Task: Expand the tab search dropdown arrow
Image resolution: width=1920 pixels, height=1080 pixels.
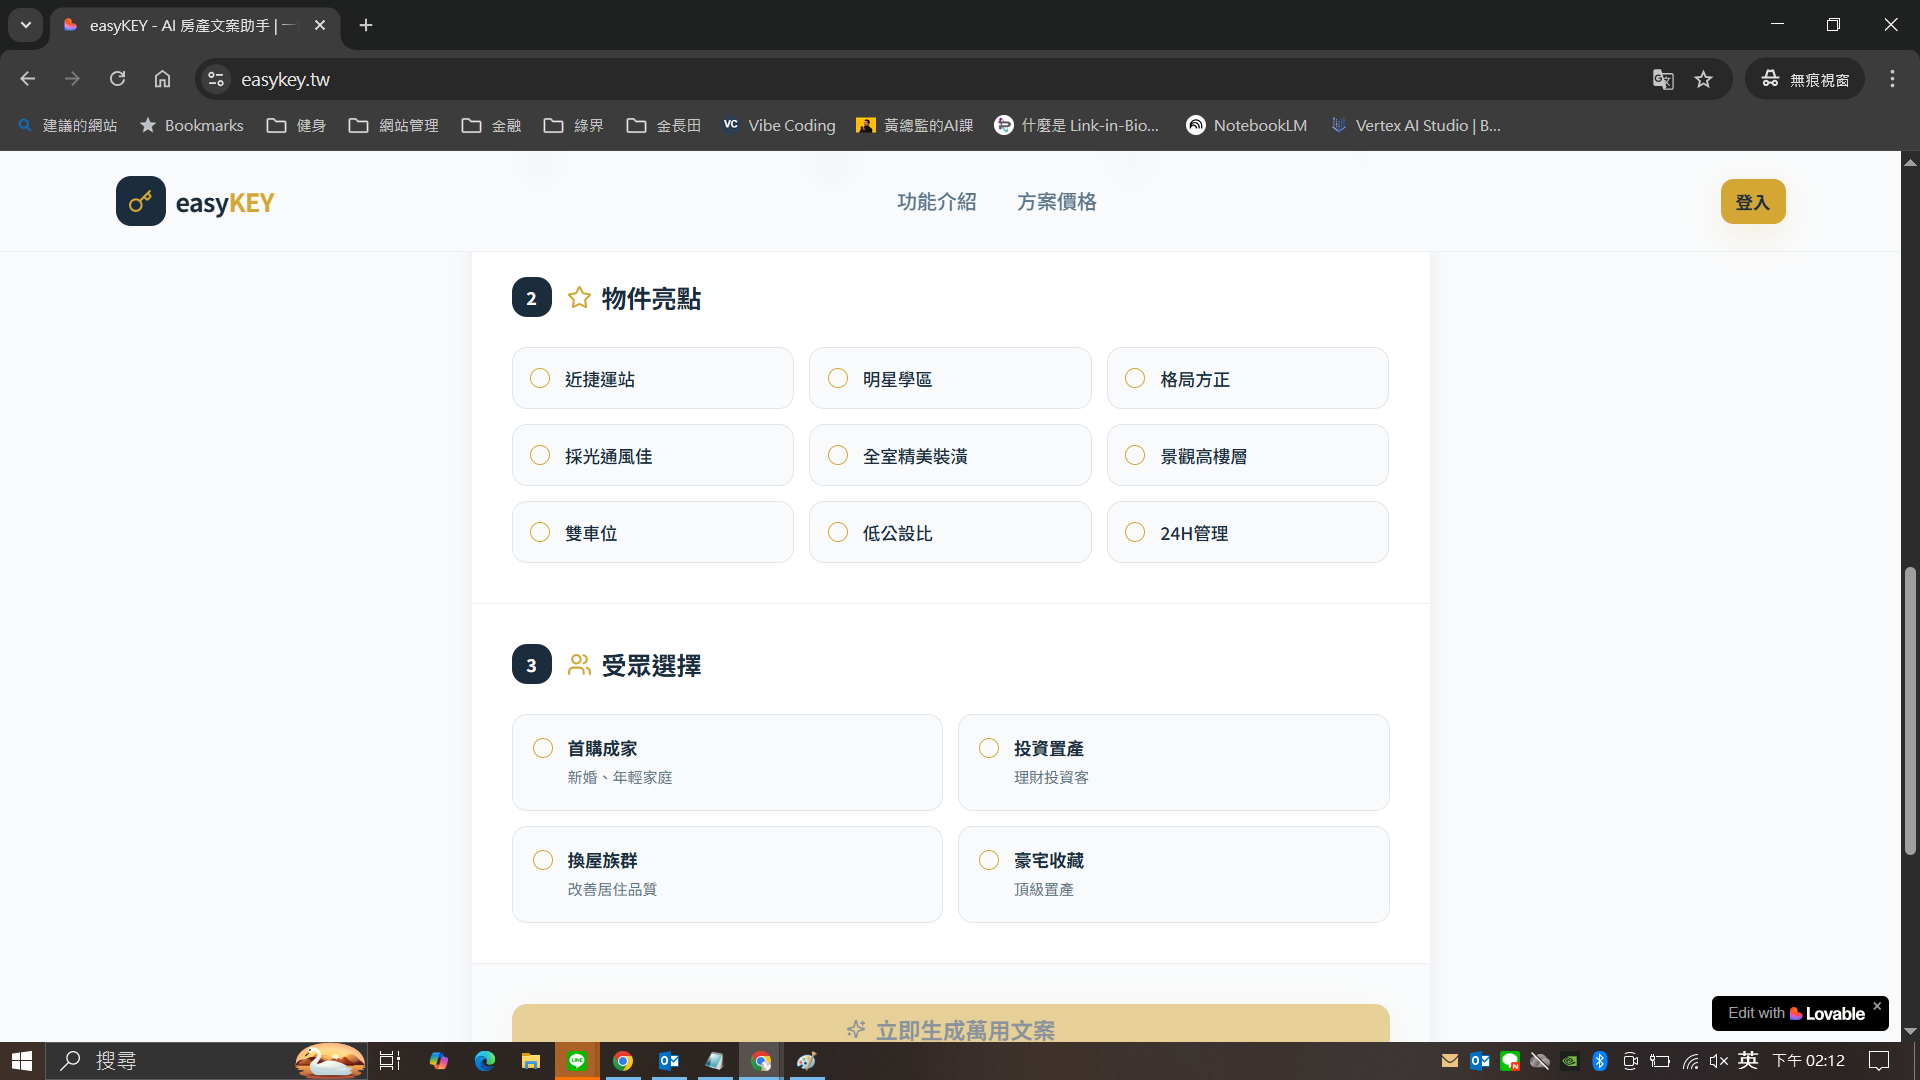Action: pyautogui.click(x=26, y=25)
